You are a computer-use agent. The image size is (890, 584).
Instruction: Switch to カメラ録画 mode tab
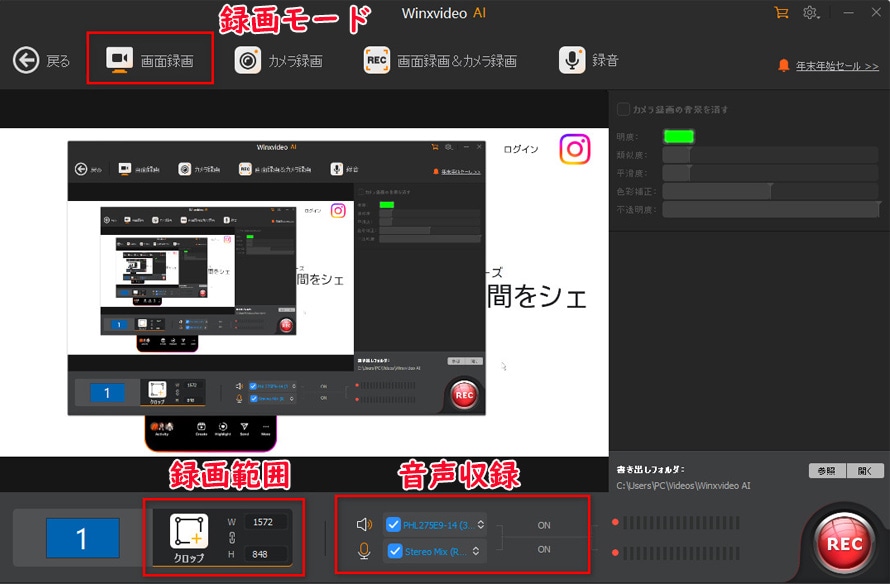click(279, 60)
